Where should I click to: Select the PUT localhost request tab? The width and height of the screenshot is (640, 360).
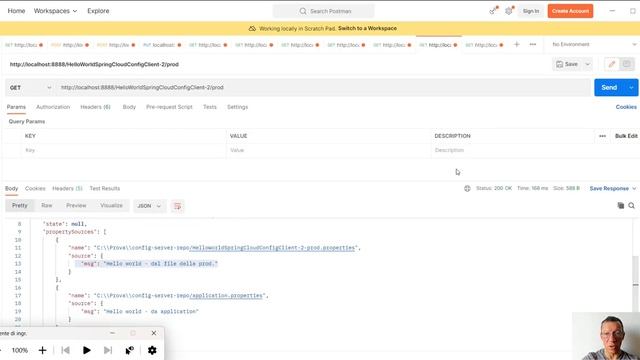[x=162, y=45]
